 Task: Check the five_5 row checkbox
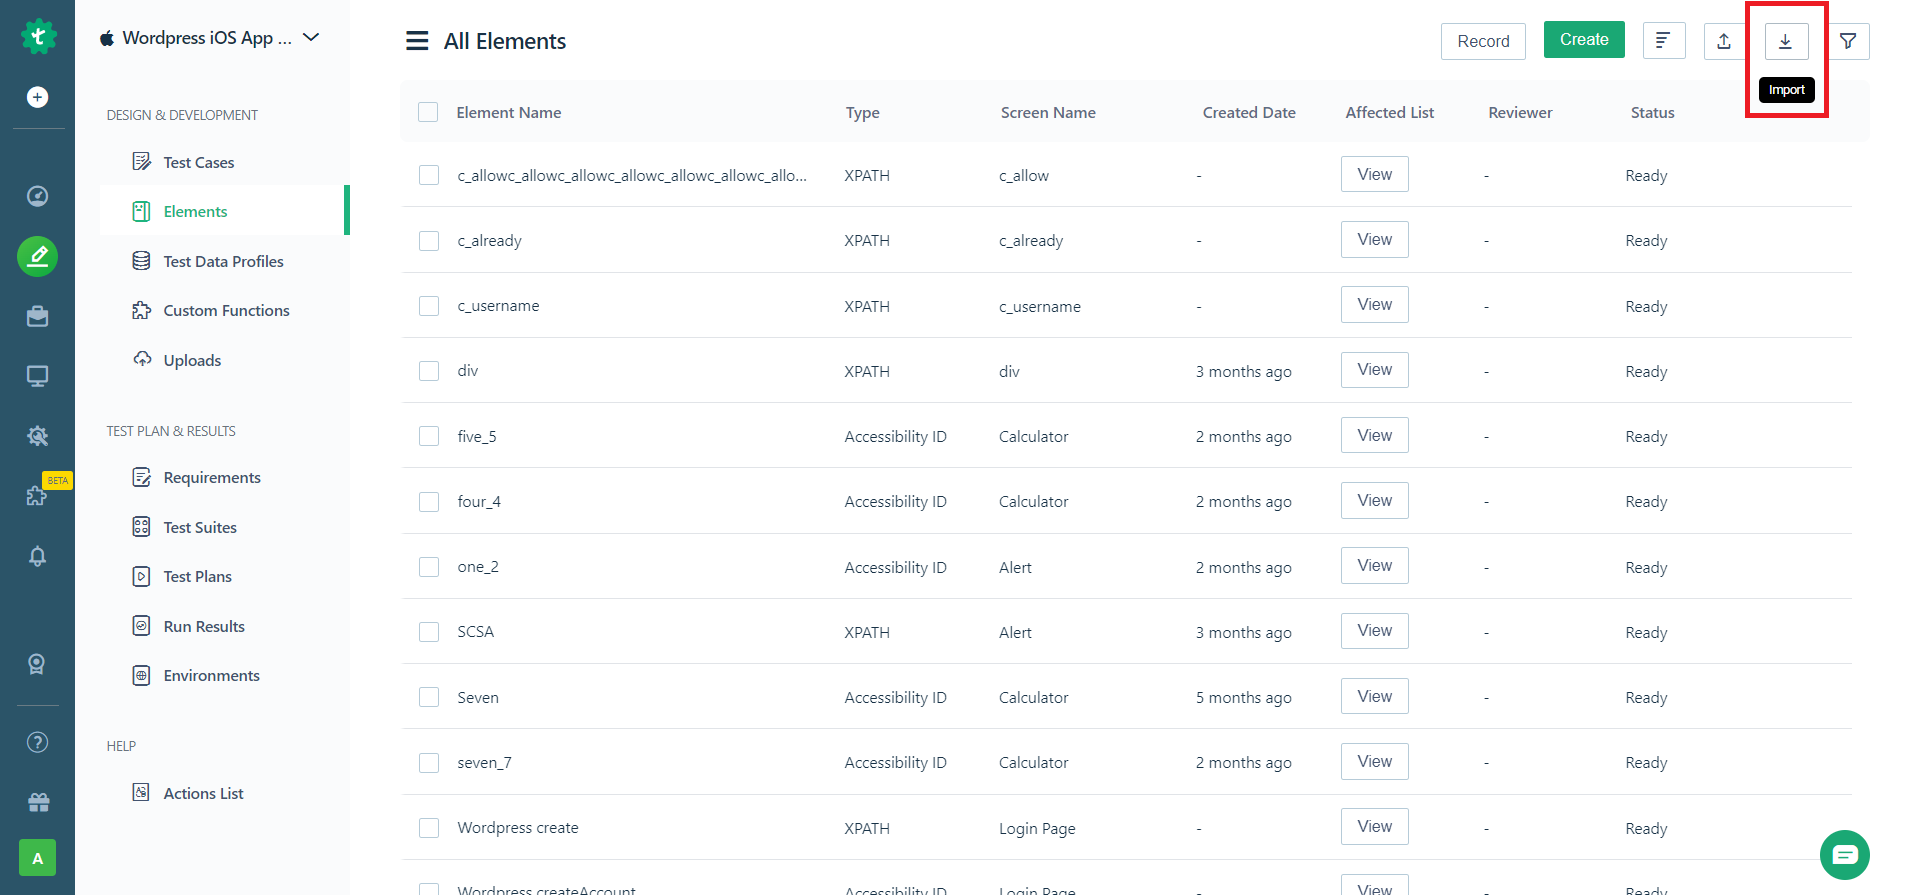click(x=429, y=436)
